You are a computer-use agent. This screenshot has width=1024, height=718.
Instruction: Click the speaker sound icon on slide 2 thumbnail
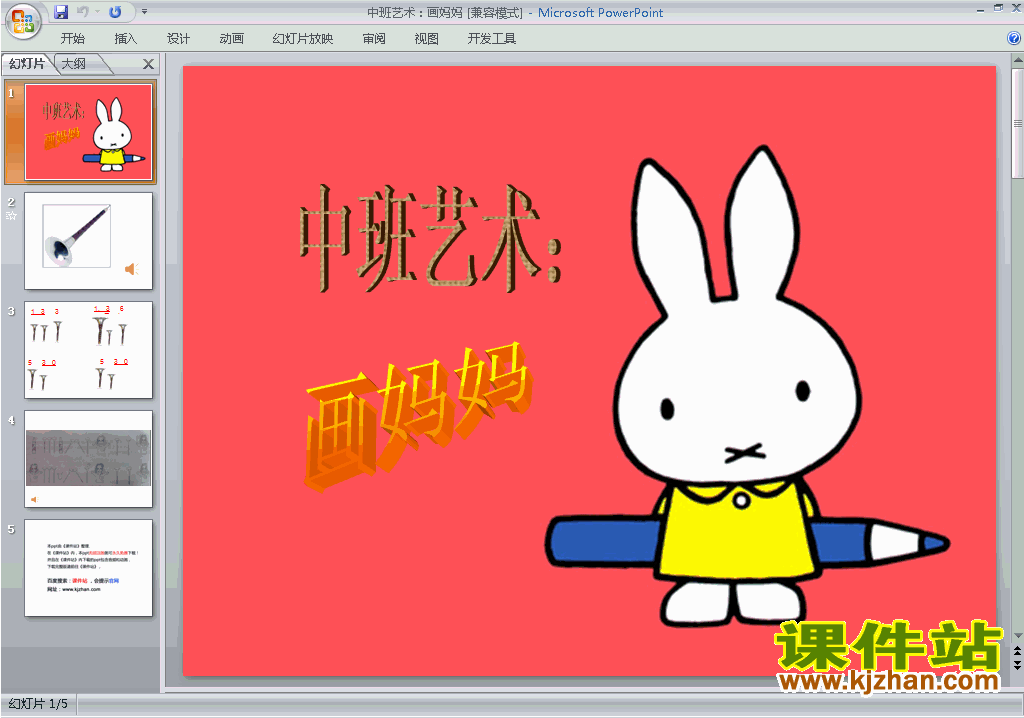pyautogui.click(x=132, y=269)
